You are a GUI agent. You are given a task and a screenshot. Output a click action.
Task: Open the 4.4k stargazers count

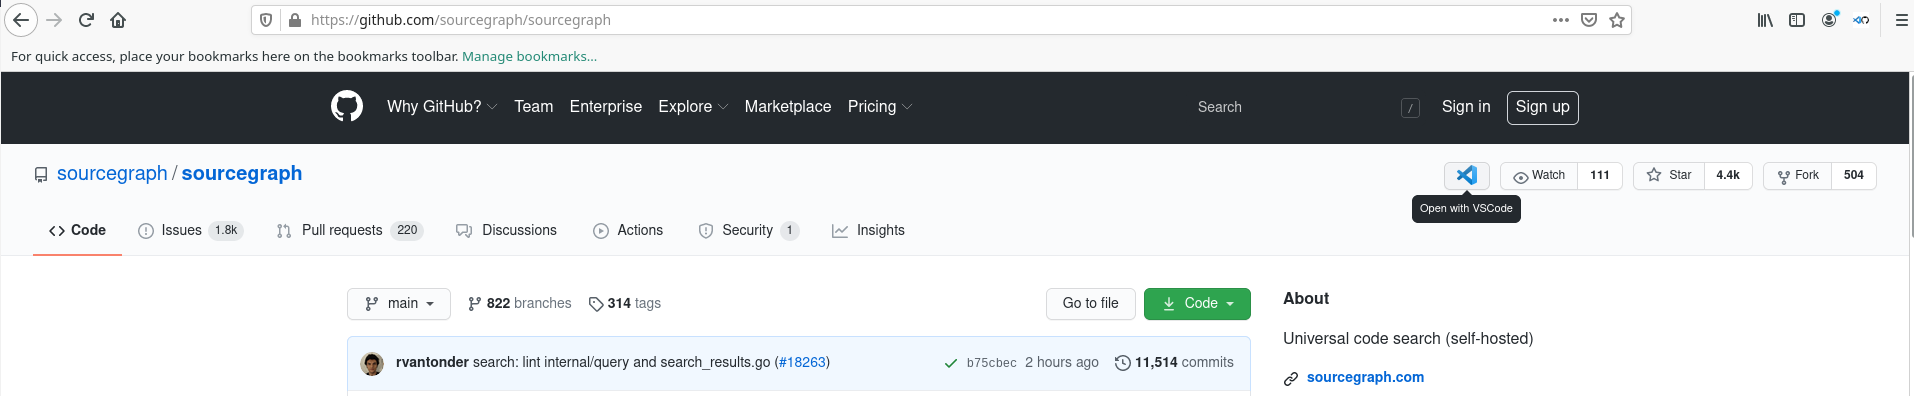1728,175
